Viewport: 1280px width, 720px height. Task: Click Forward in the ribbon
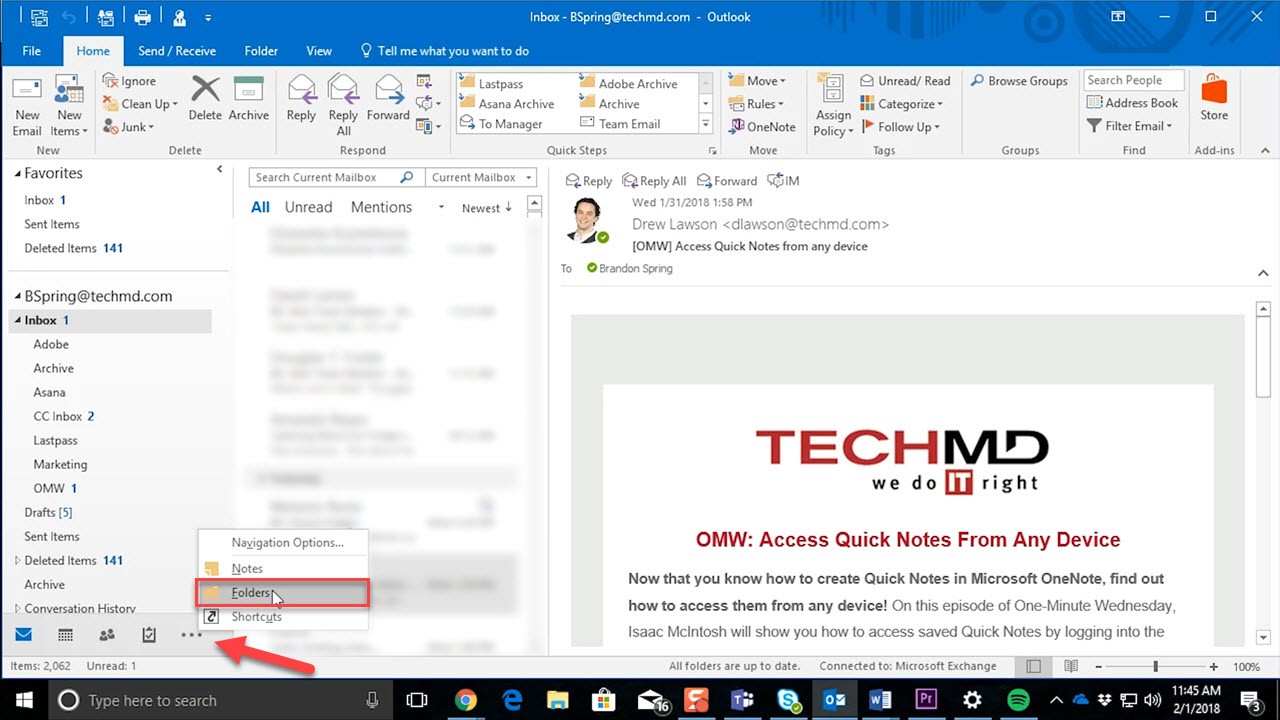pyautogui.click(x=388, y=99)
